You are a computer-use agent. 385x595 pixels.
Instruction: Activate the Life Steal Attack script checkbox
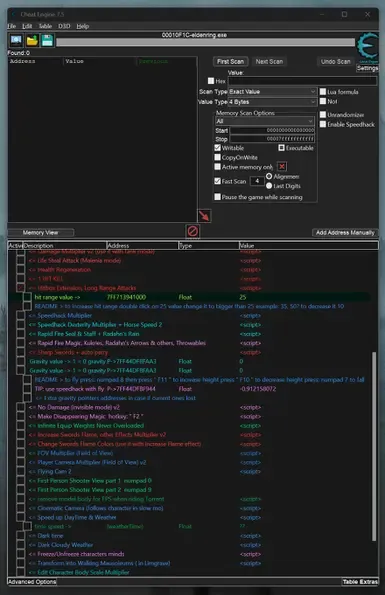(x=20, y=260)
